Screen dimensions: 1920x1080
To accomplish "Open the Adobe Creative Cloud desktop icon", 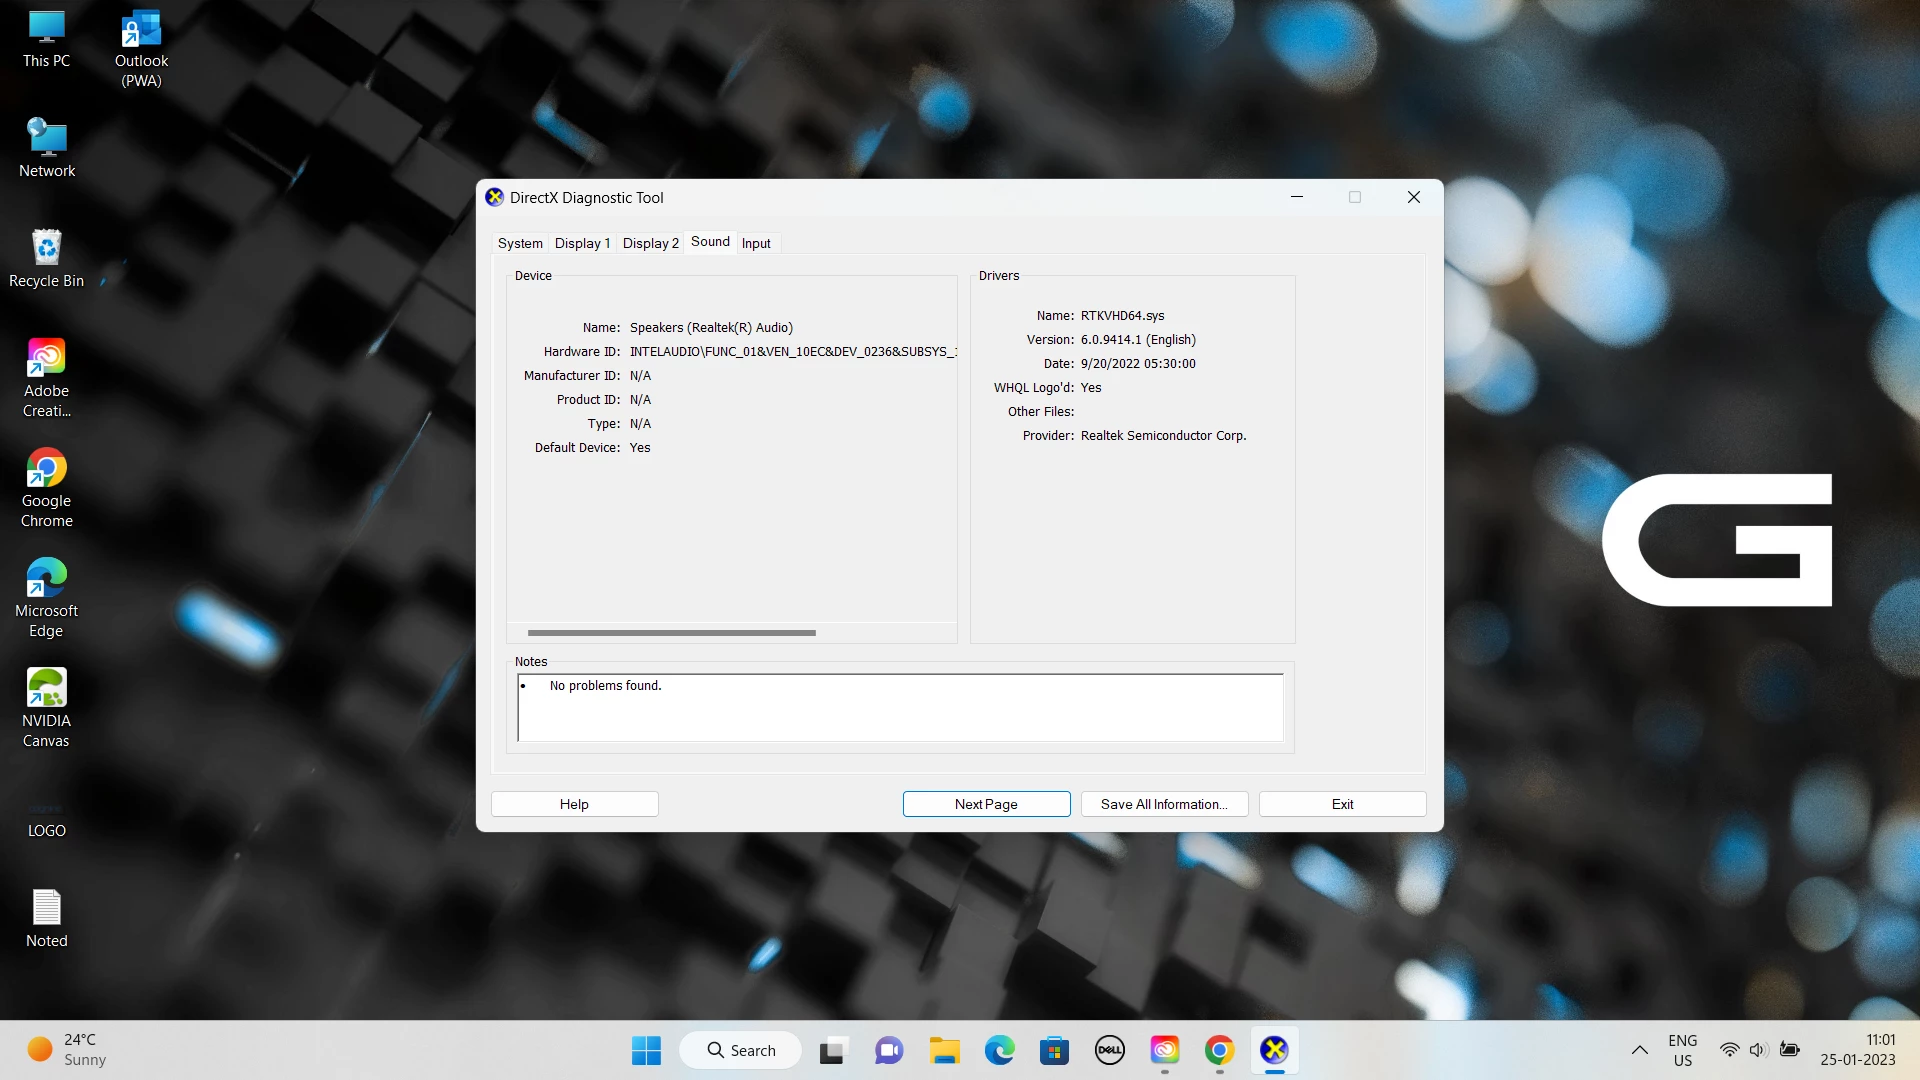I will click(x=46, y=377).
